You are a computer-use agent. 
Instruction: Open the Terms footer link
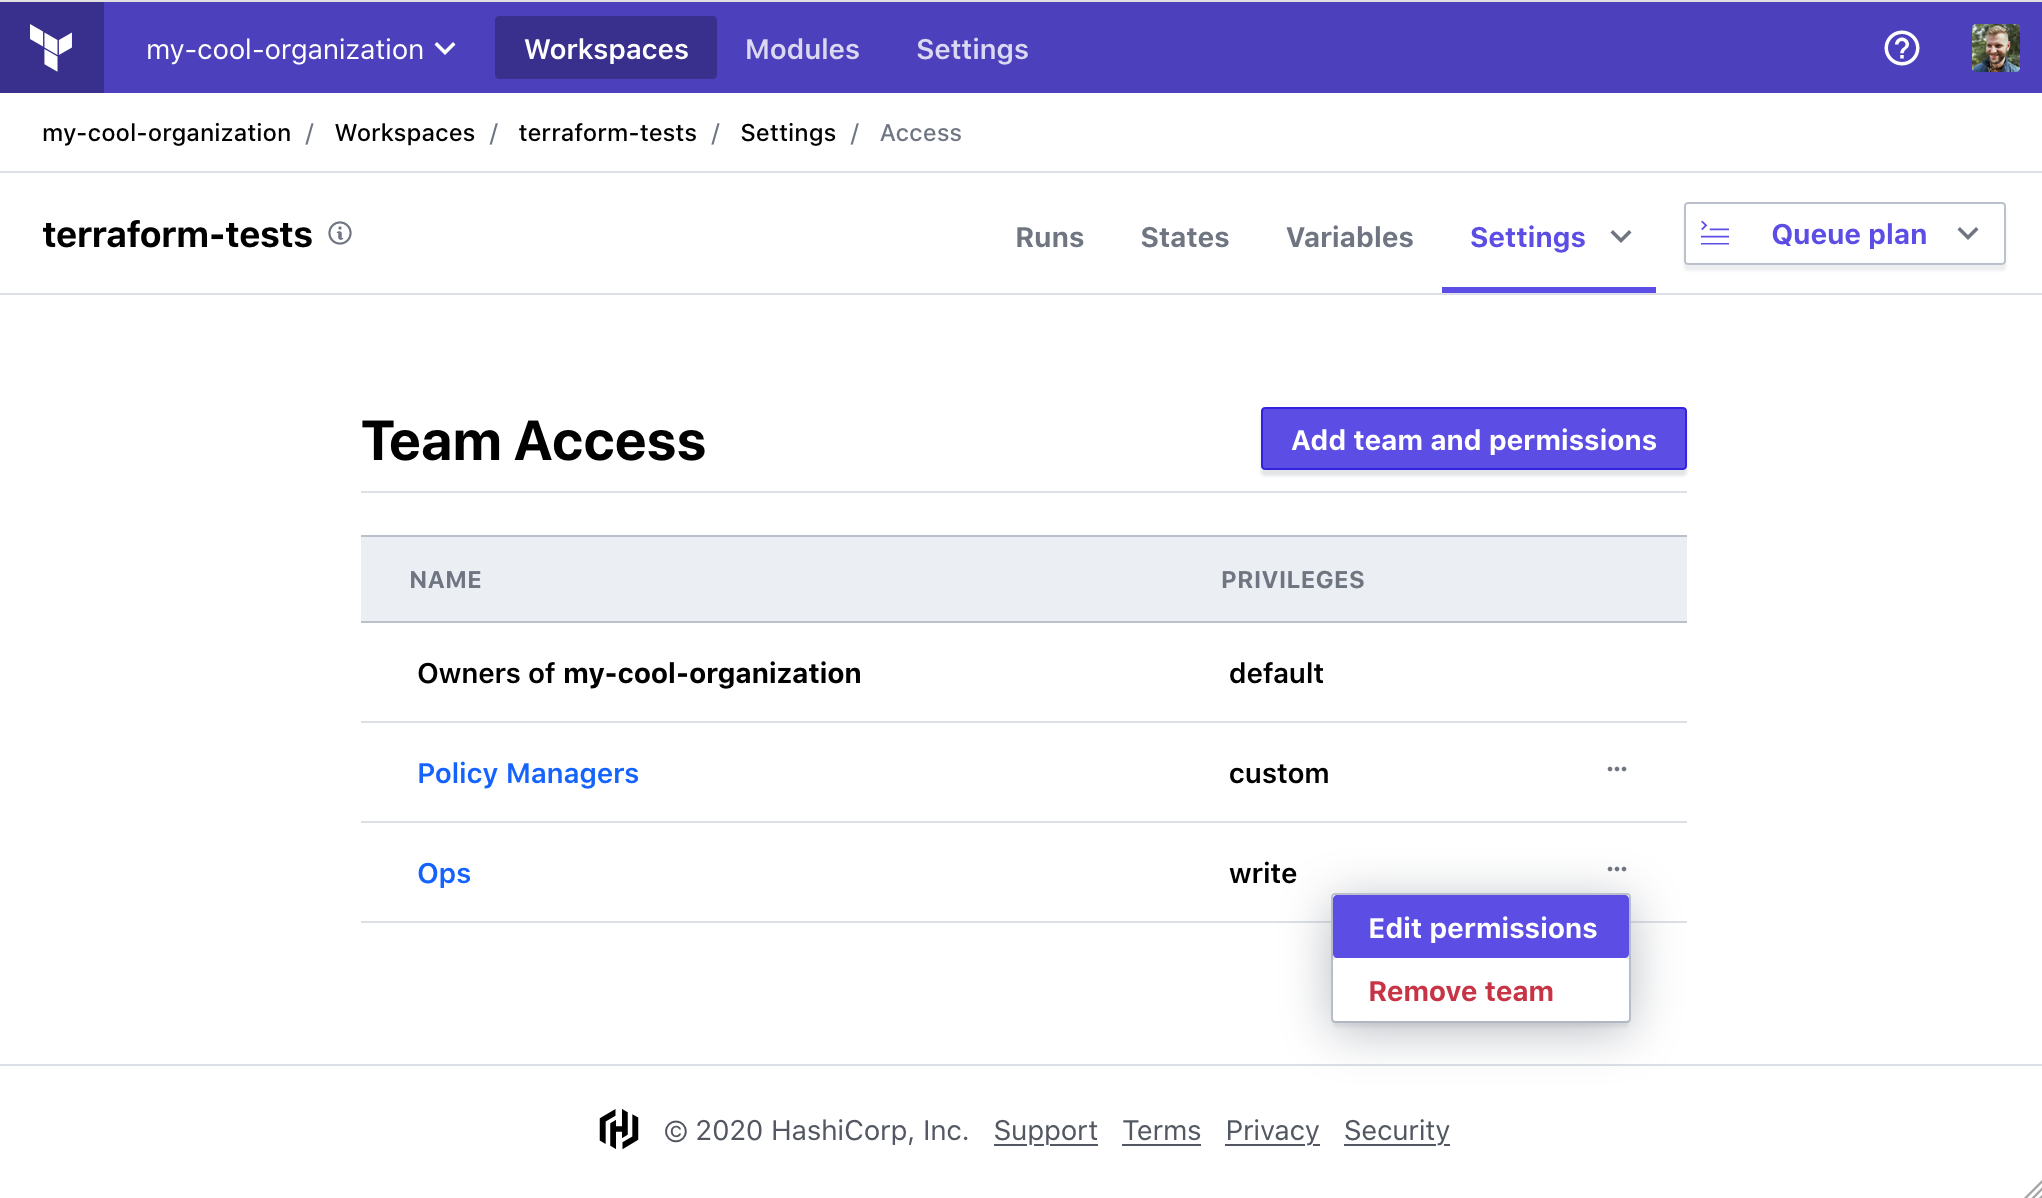point(1161,1130)
